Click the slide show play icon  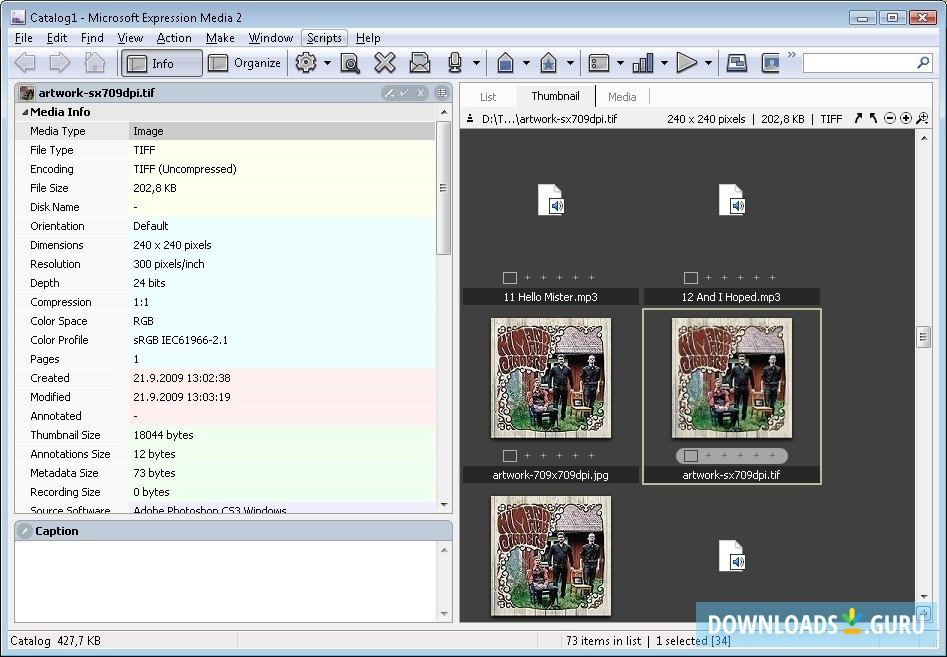(686, 63)
